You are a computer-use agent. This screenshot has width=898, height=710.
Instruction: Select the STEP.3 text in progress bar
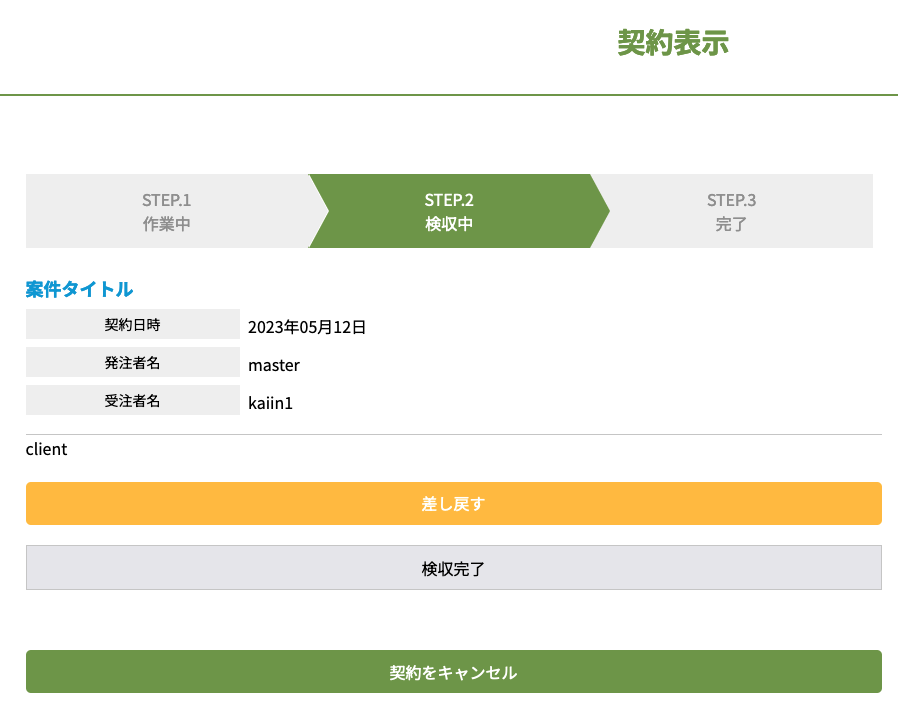(x=731, y=200)
